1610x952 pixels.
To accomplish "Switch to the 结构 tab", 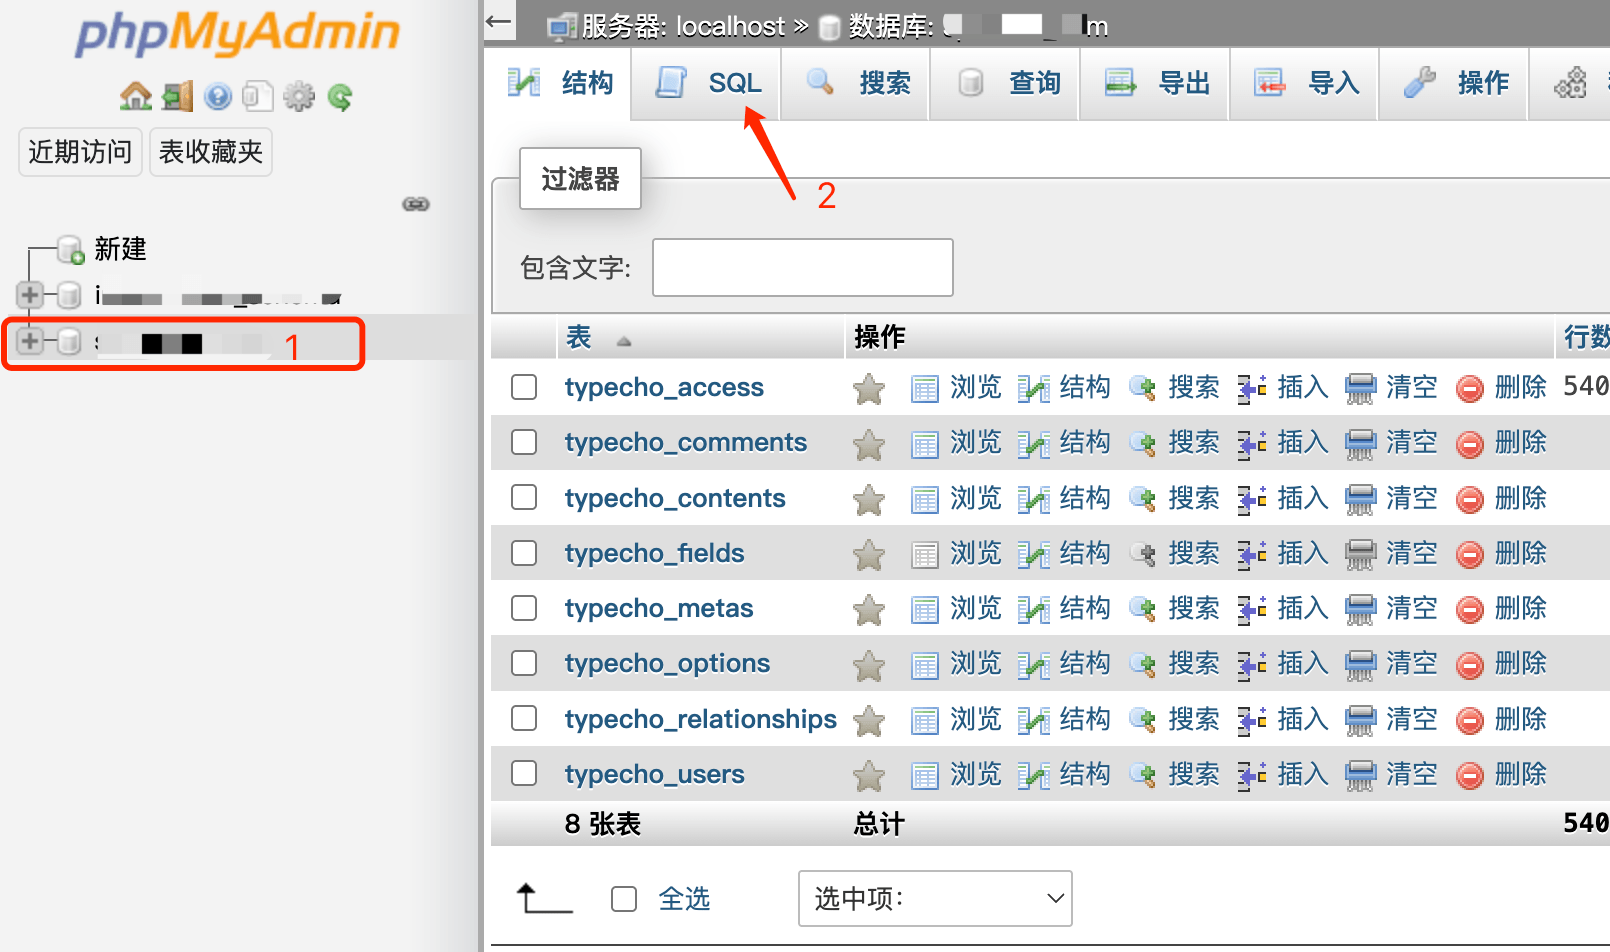I will (x=560, y=83).
